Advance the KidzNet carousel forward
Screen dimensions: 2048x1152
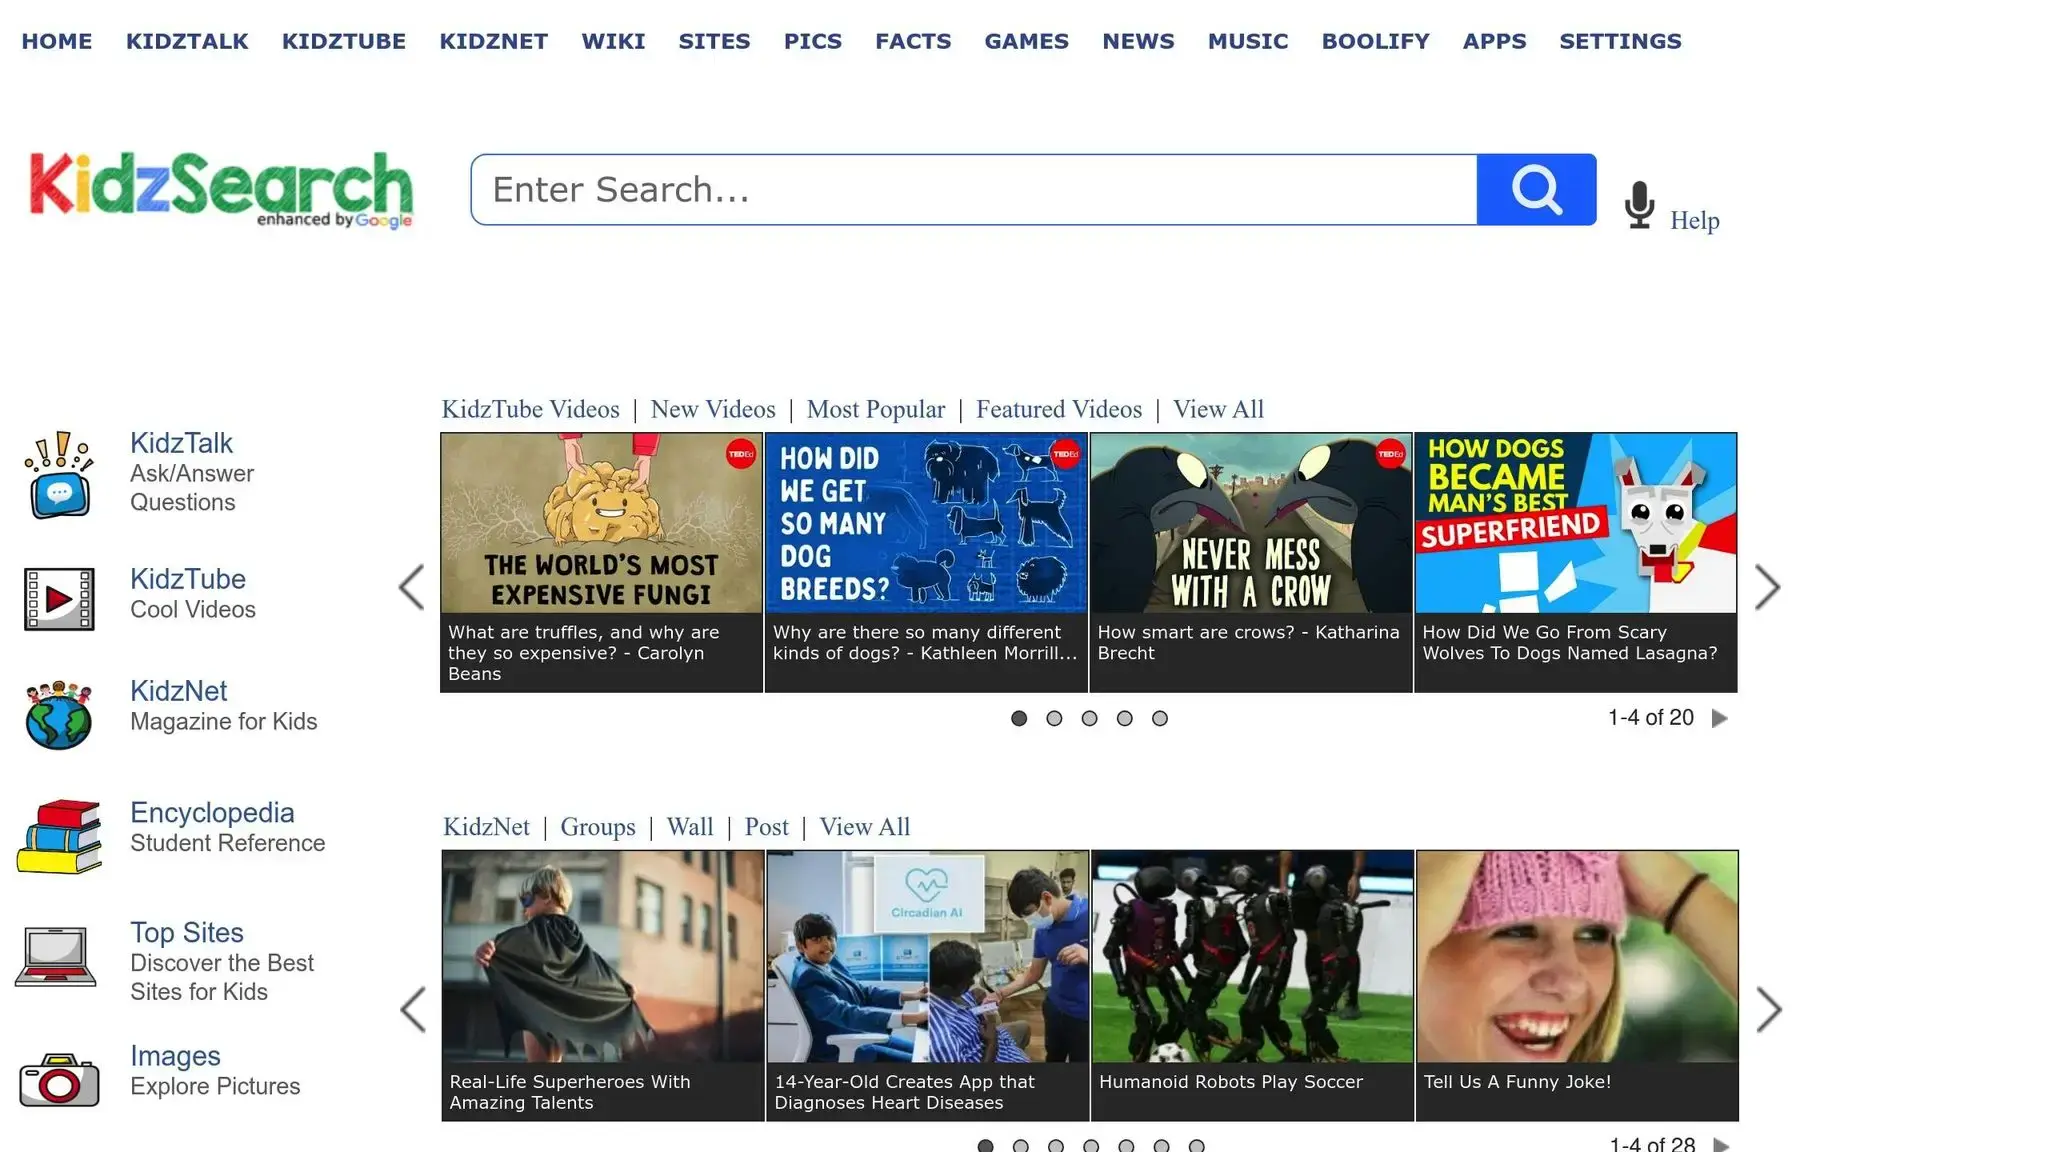(x=1769, y=1010)
